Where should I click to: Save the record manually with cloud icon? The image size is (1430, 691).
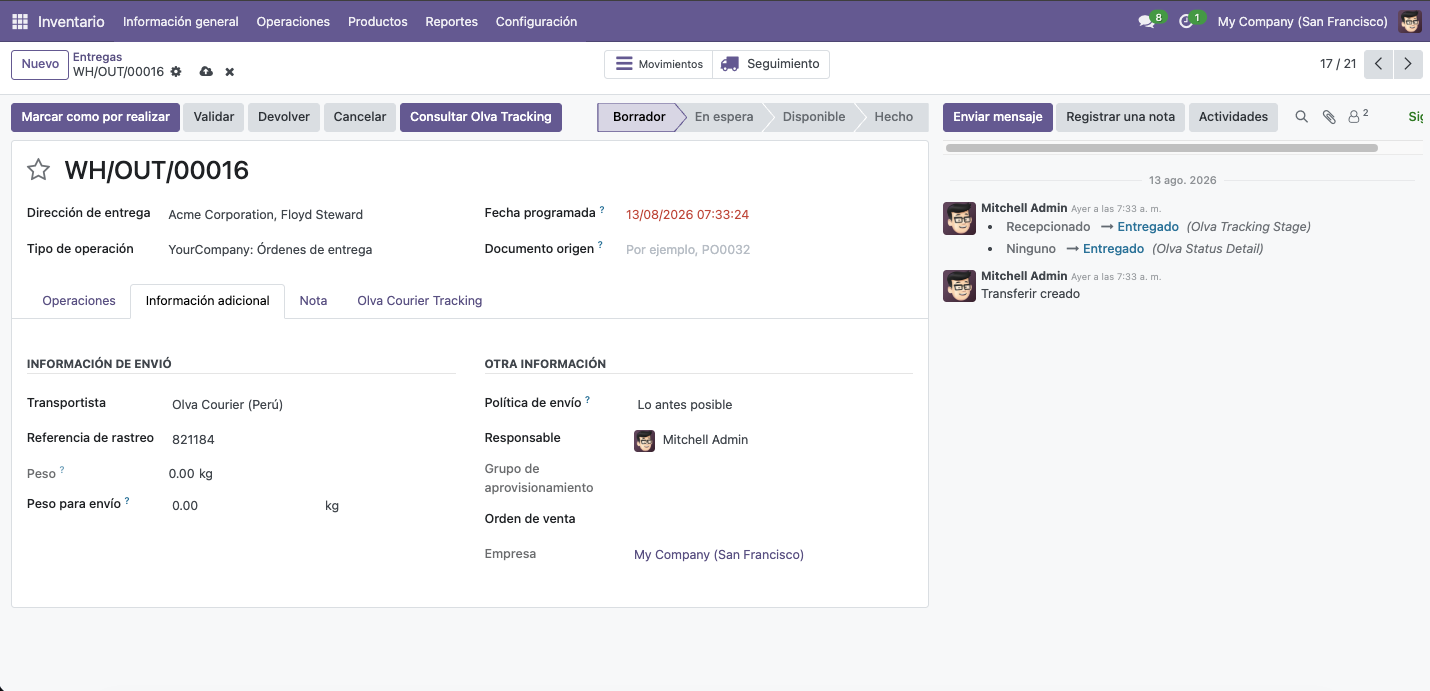tap(206, 72)
